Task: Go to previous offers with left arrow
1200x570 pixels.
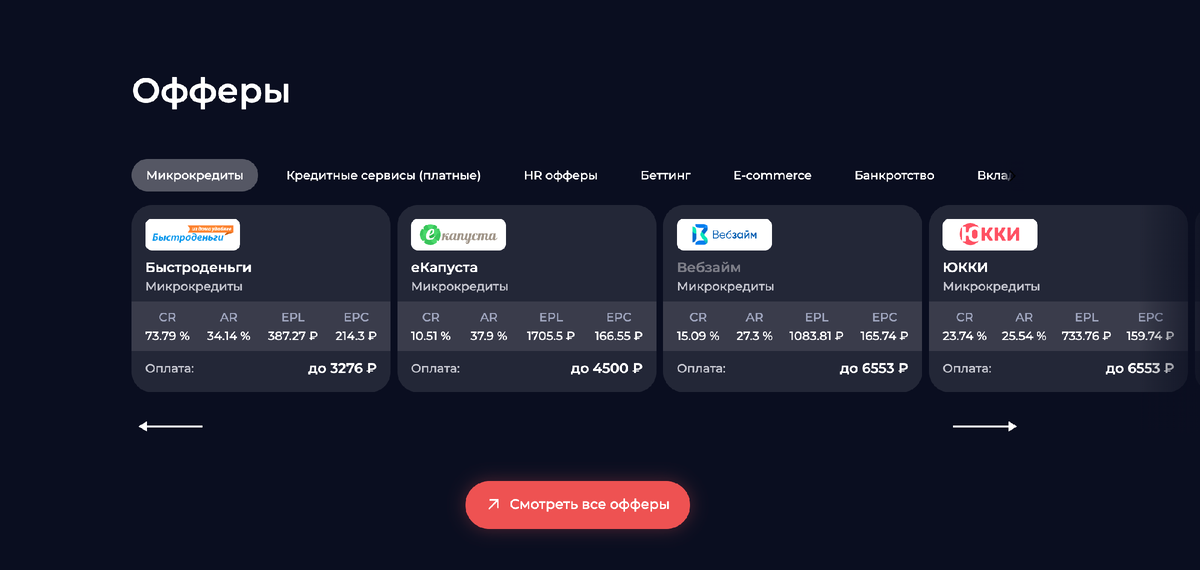Action: click(170, 426)
